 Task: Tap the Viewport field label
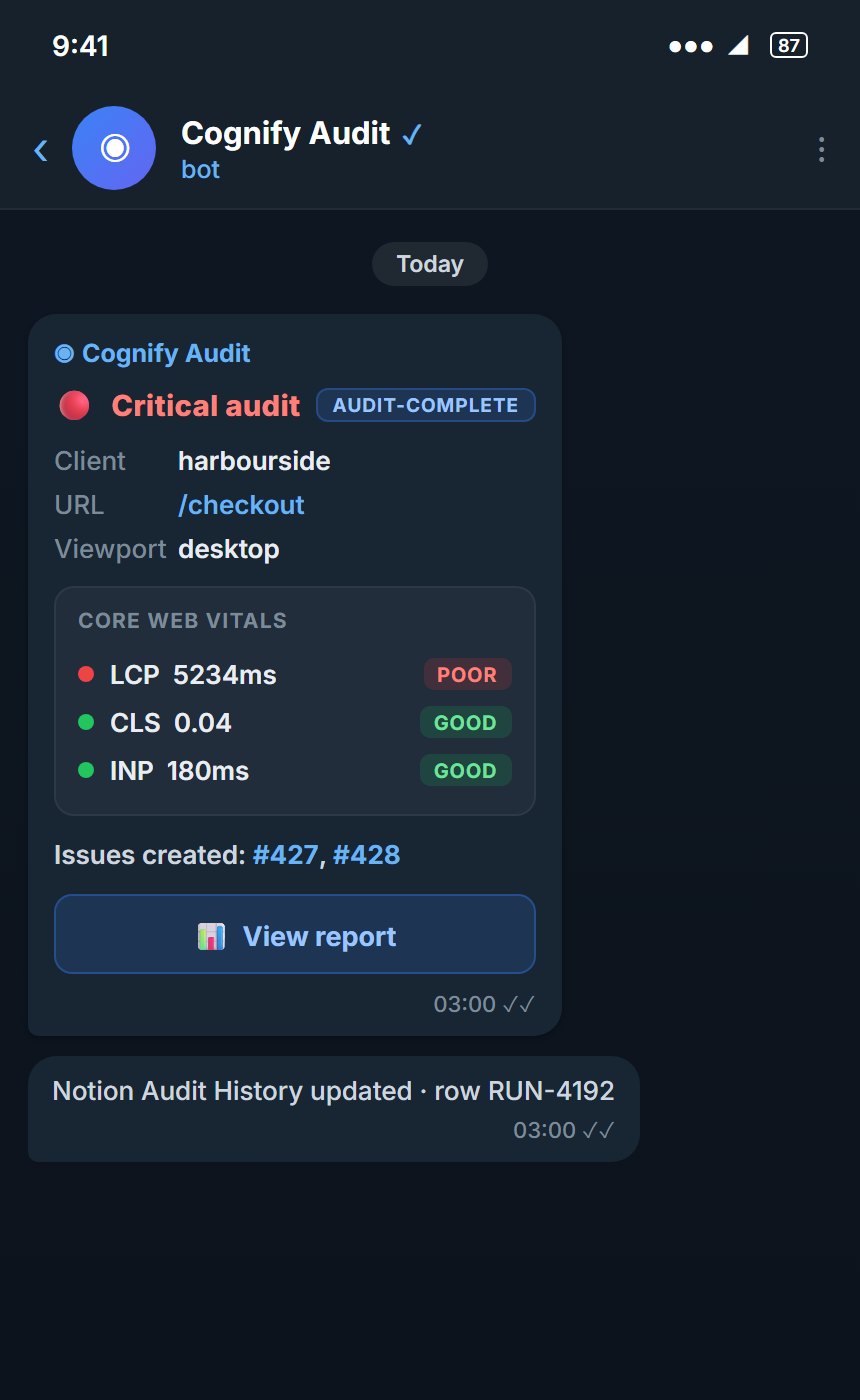[110, 549]
